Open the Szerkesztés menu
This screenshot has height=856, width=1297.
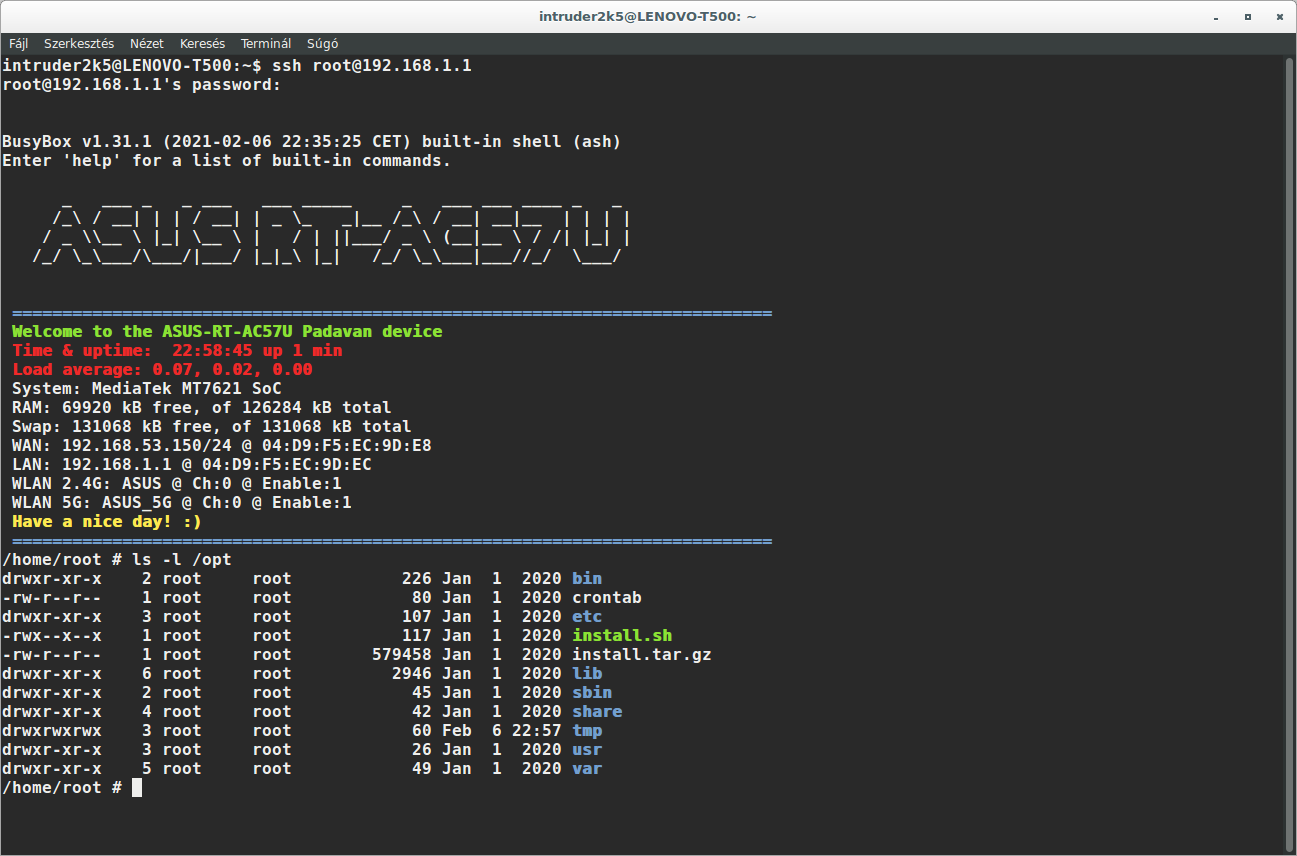click(x=79, y=43)
